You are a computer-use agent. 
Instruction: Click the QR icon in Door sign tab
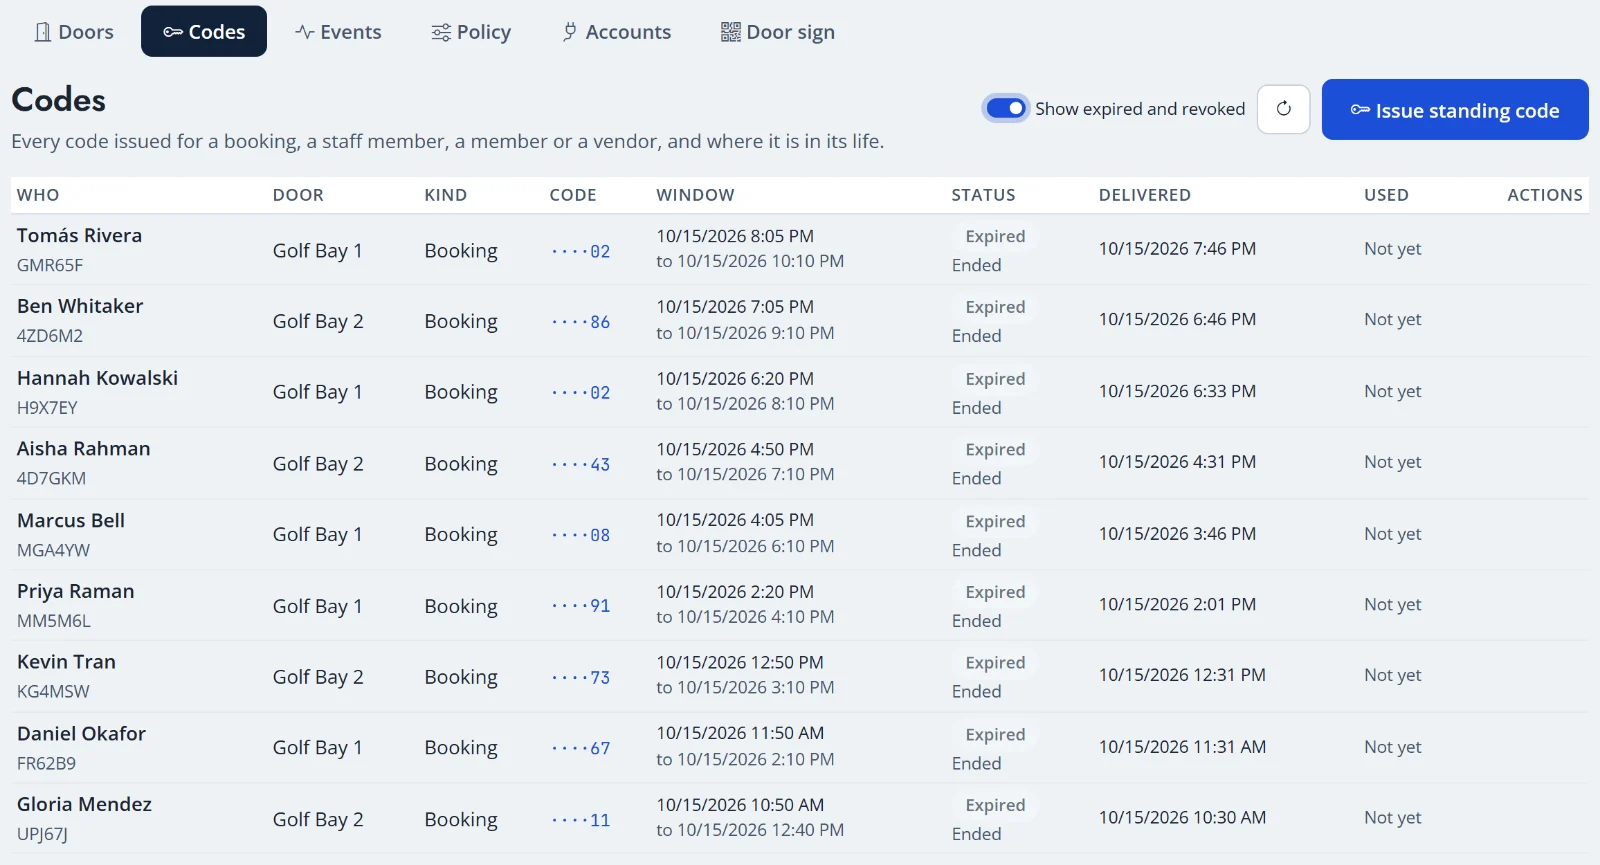tap(731, 32)
